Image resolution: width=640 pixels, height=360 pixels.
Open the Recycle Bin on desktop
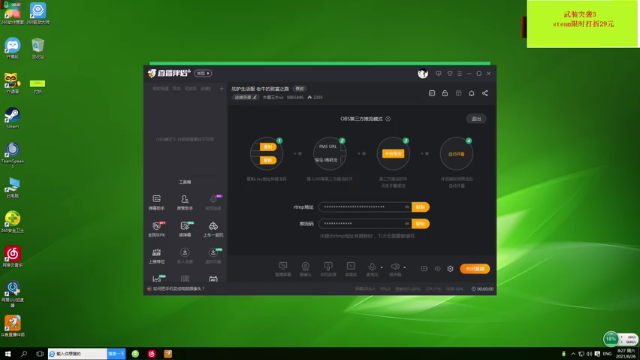click(x=38, y=49)
